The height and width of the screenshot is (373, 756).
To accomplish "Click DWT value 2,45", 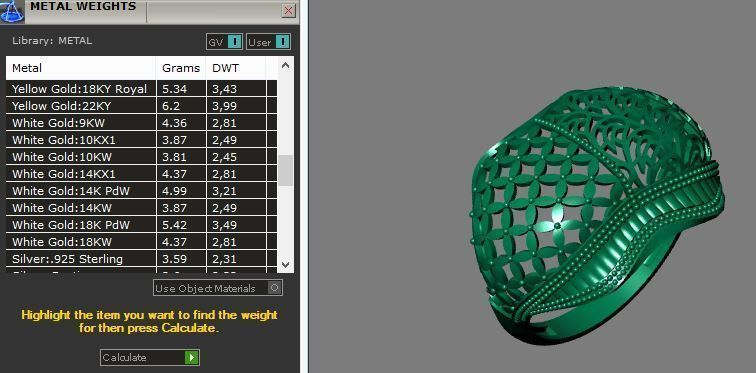I will coord(224,157).
